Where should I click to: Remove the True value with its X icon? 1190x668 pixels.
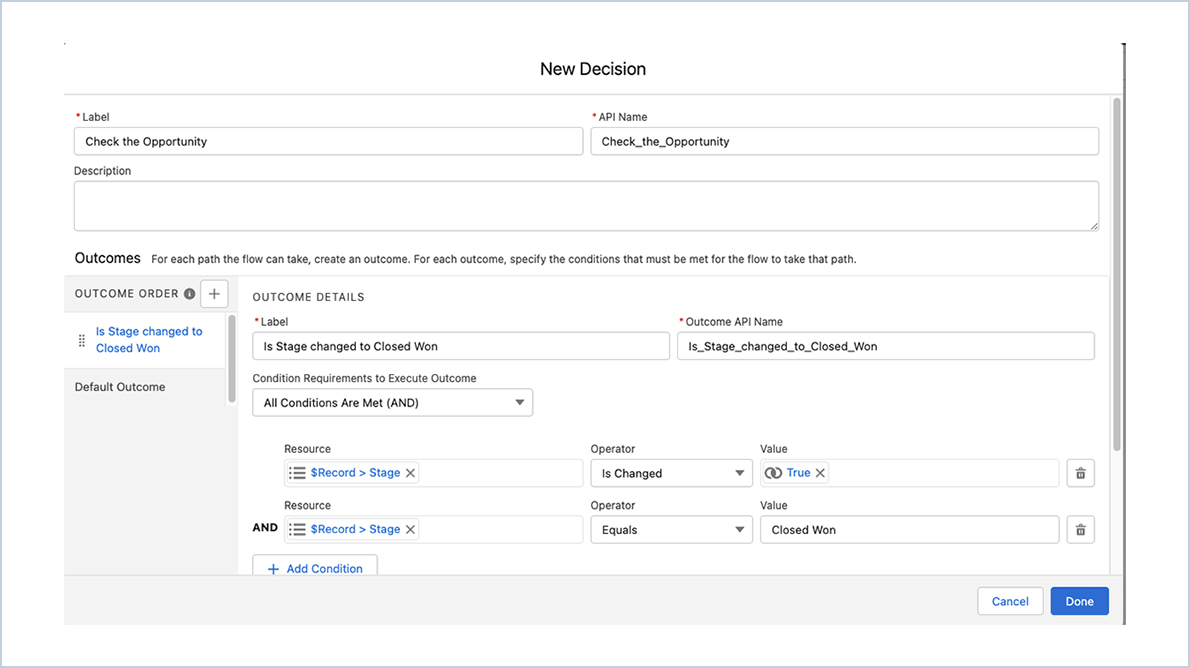[x=820, y=472]
